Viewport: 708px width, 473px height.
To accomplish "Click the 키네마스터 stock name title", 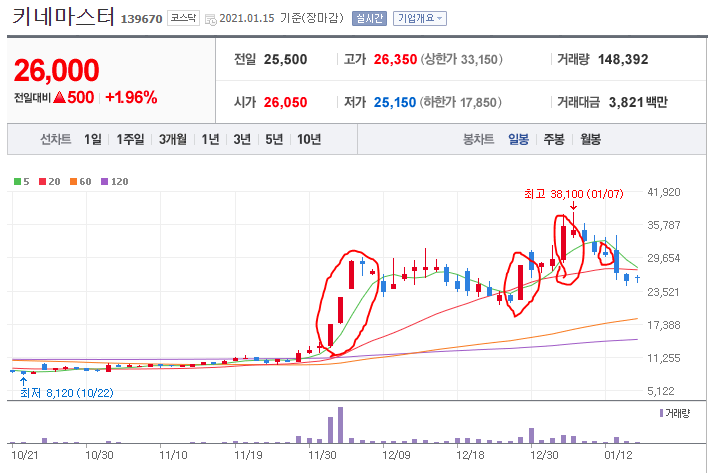I will point(63,16).
